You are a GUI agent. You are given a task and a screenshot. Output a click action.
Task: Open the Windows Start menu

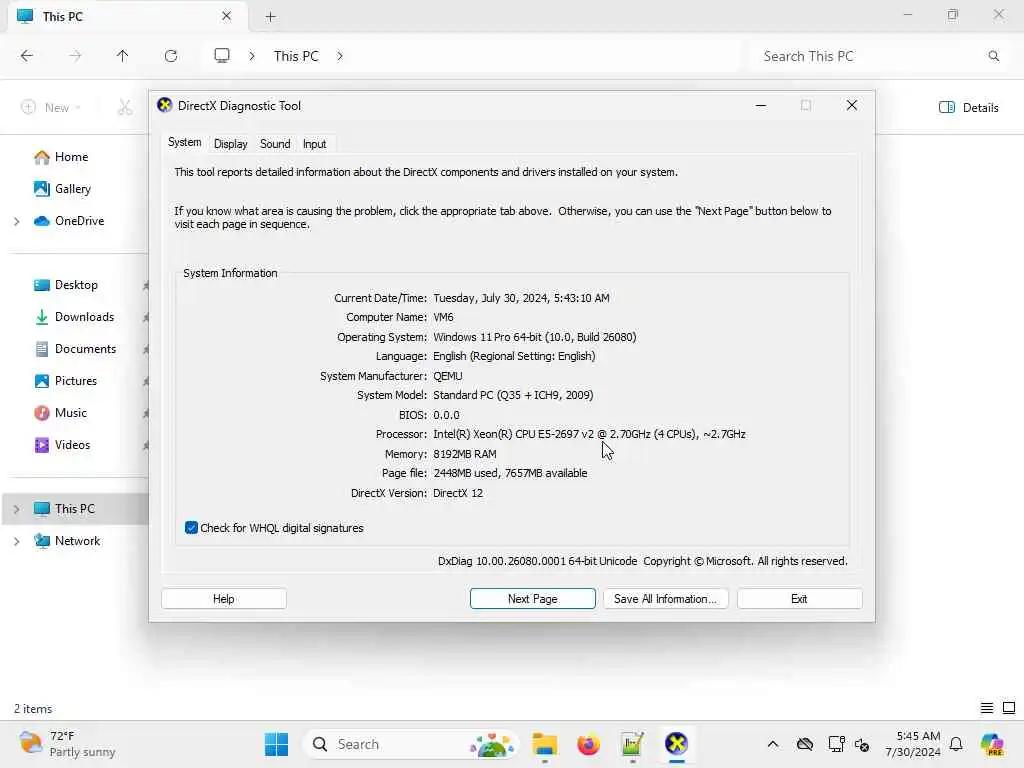click(x=276, y=744)
